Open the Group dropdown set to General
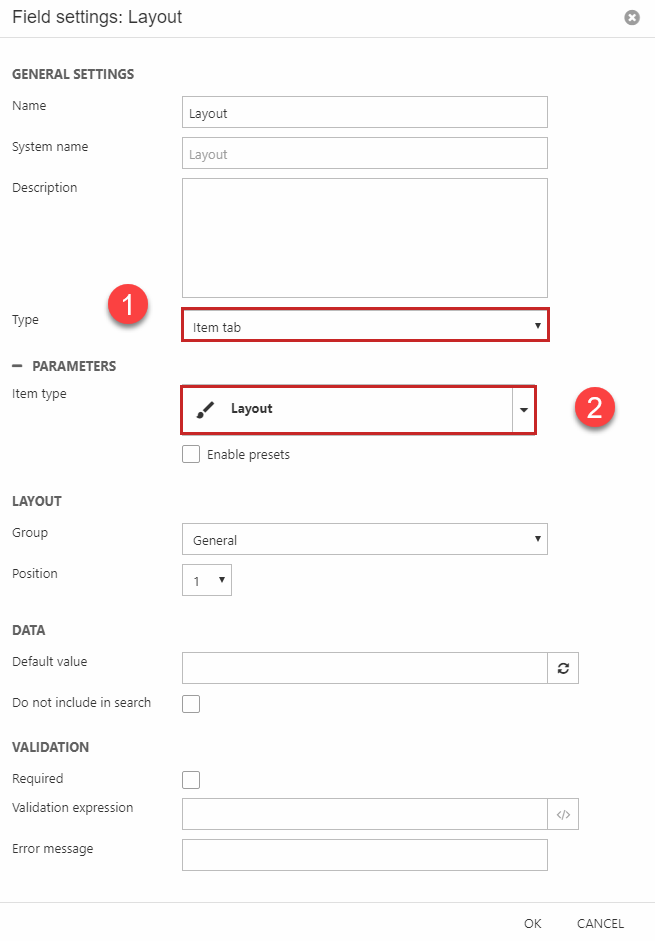Viewport: 655px width, 941px height. click(x=365, y=540)
